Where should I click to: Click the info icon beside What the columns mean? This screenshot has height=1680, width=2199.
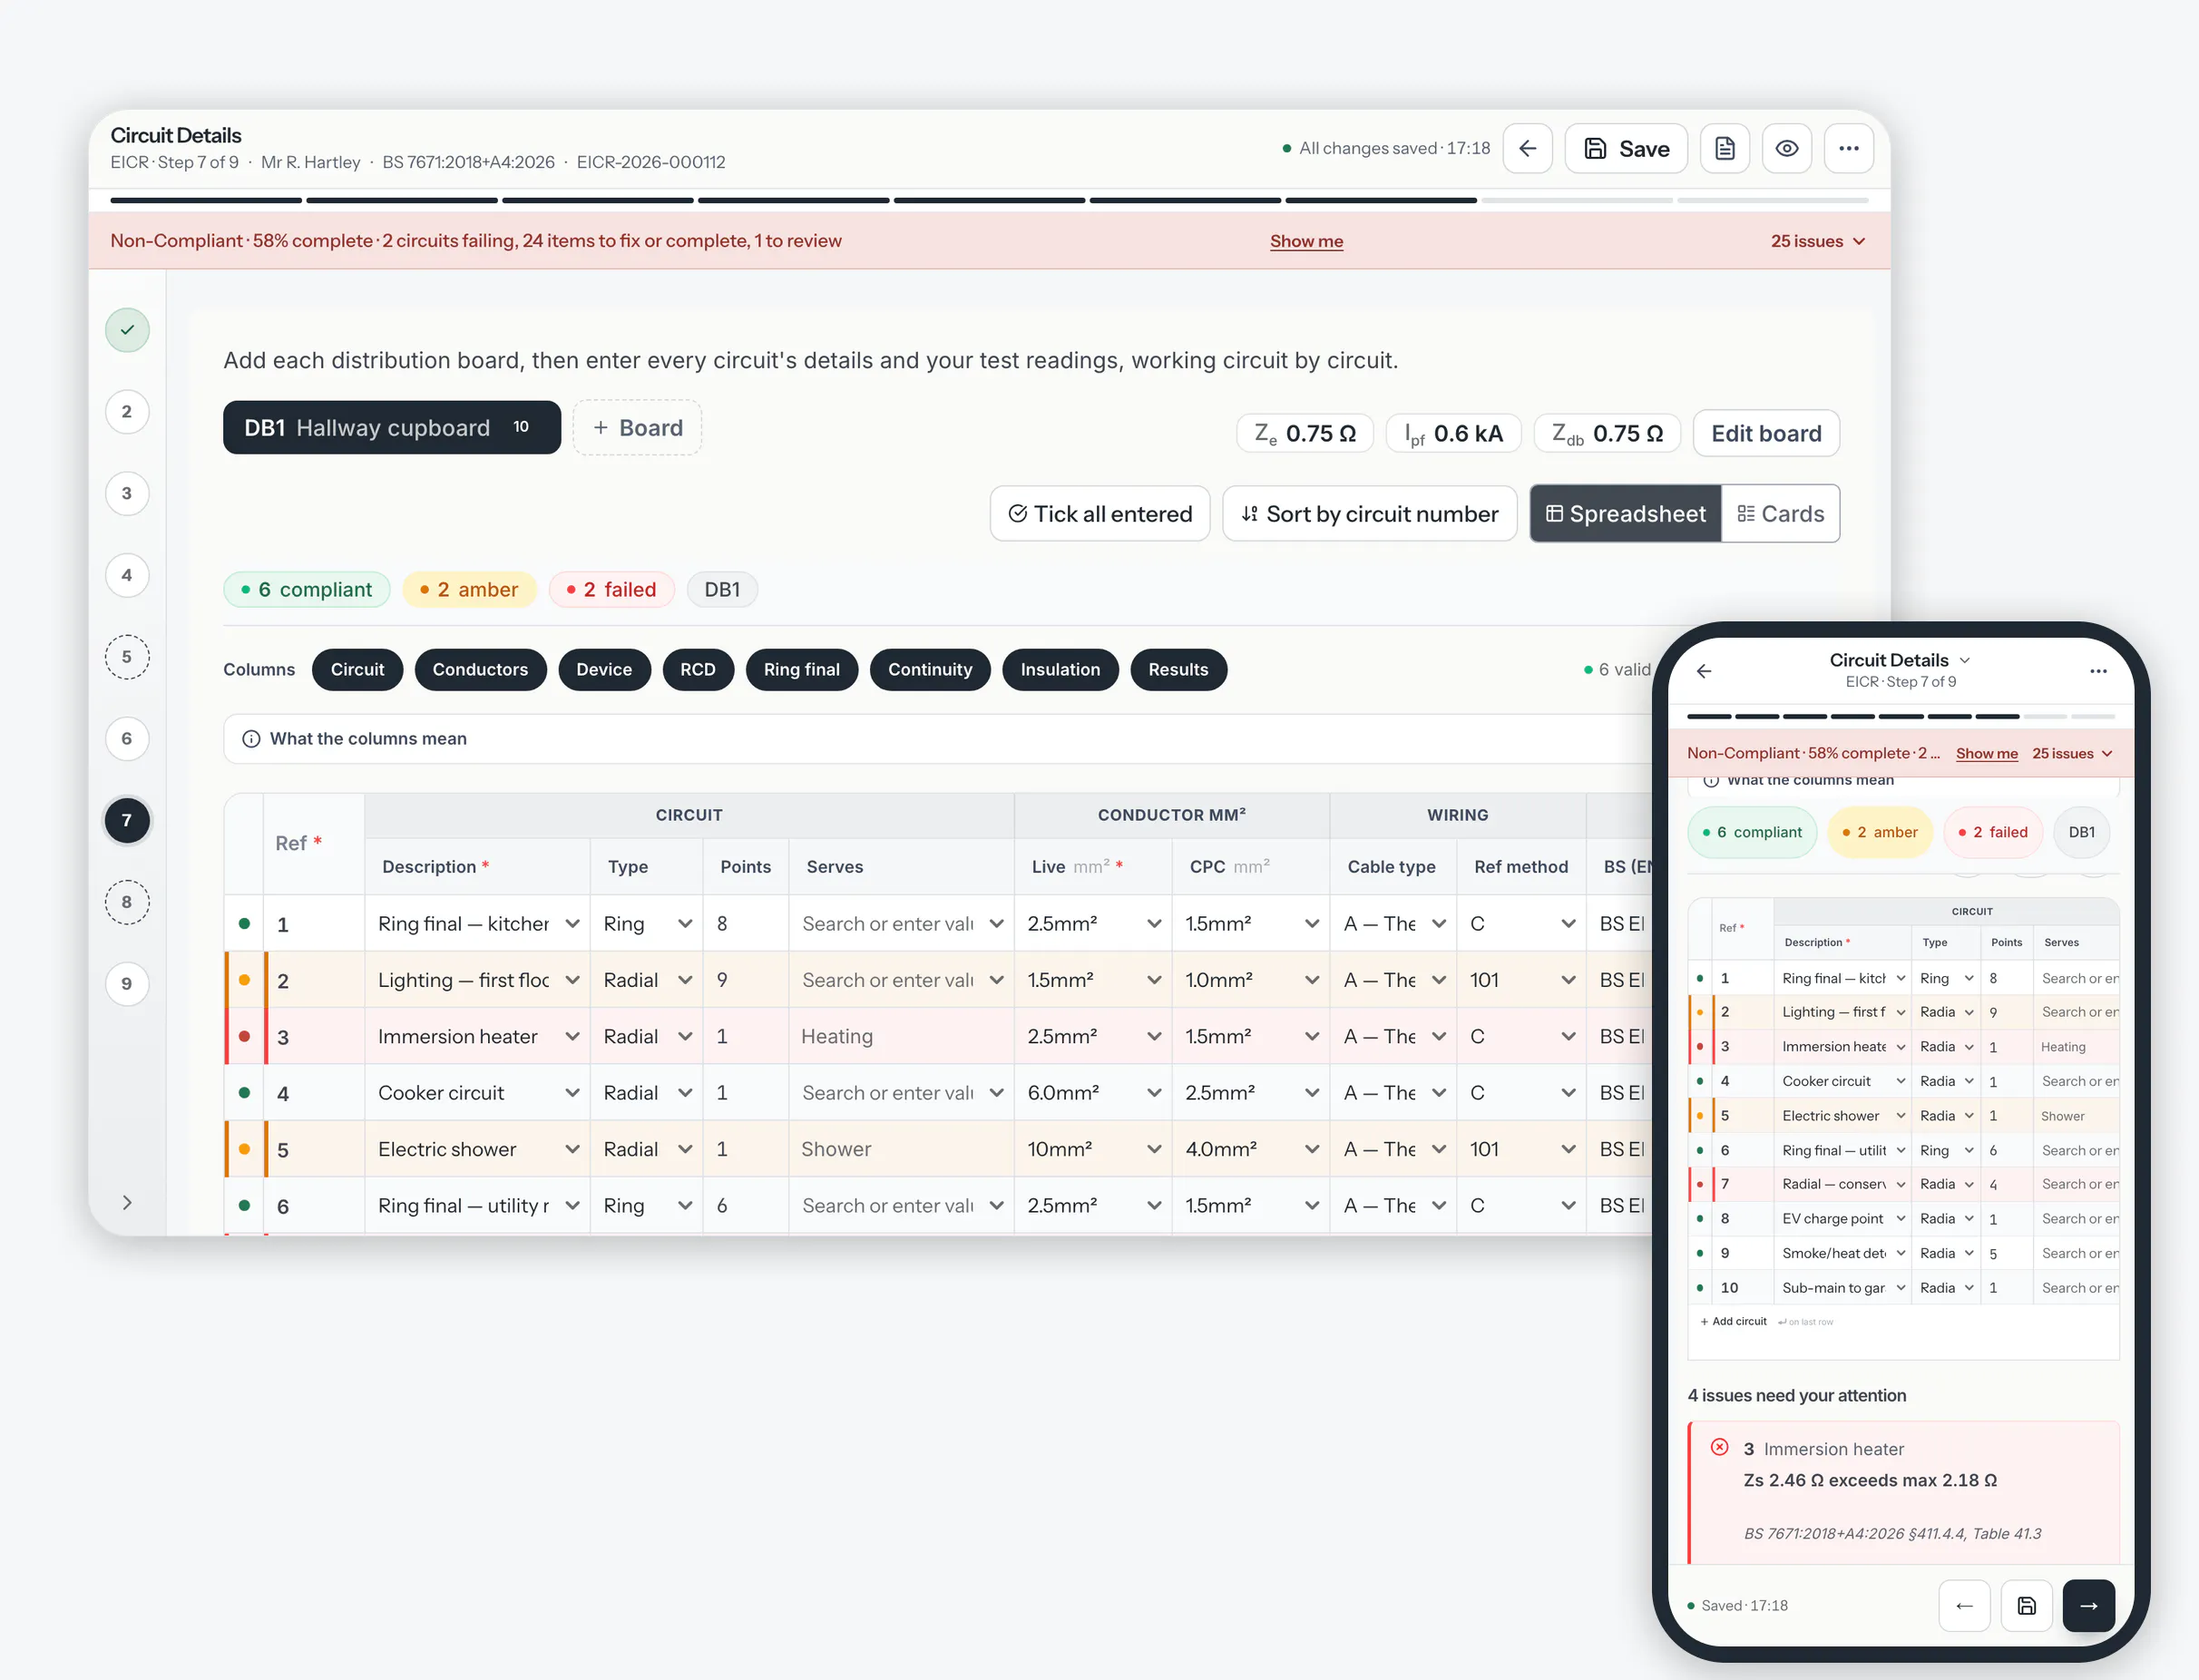coord(251,739)
